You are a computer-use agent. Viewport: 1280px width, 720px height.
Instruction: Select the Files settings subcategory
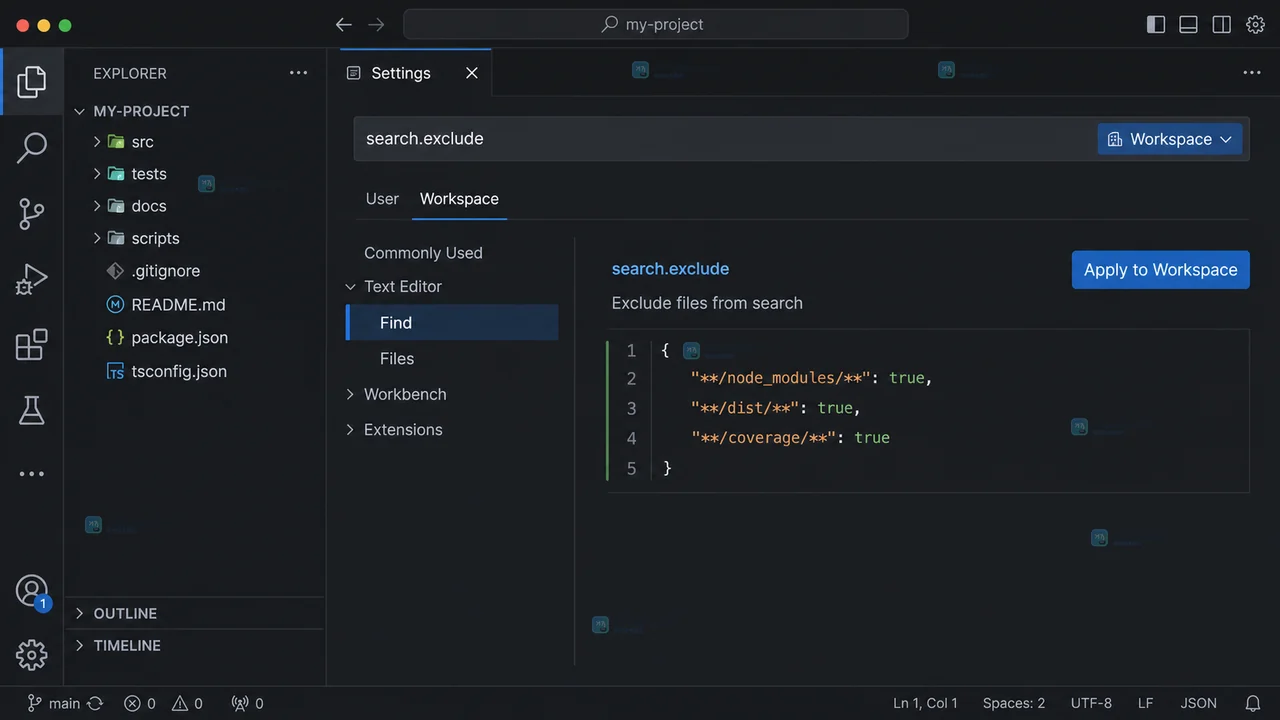397,358
